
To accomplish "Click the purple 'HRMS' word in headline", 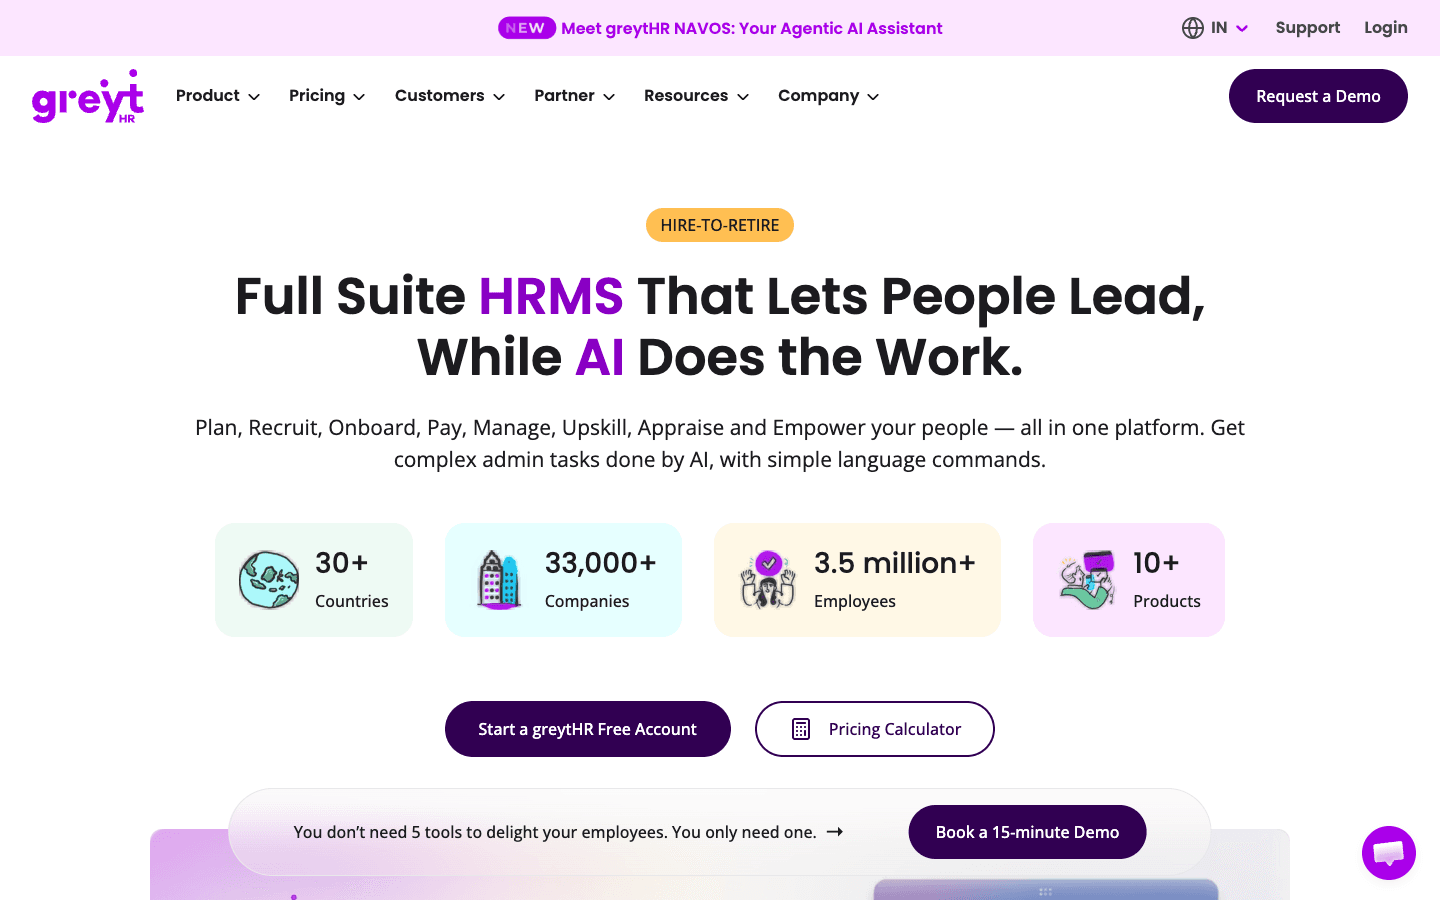I will pyautogui.click(x=551, y=297).
